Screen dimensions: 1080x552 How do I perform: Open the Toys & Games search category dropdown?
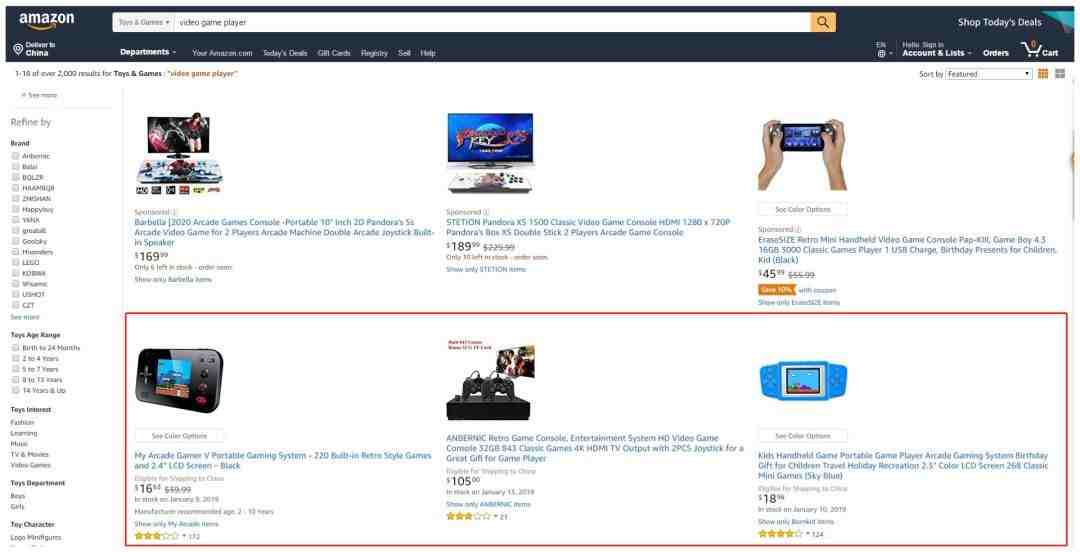tap(144, 22)
